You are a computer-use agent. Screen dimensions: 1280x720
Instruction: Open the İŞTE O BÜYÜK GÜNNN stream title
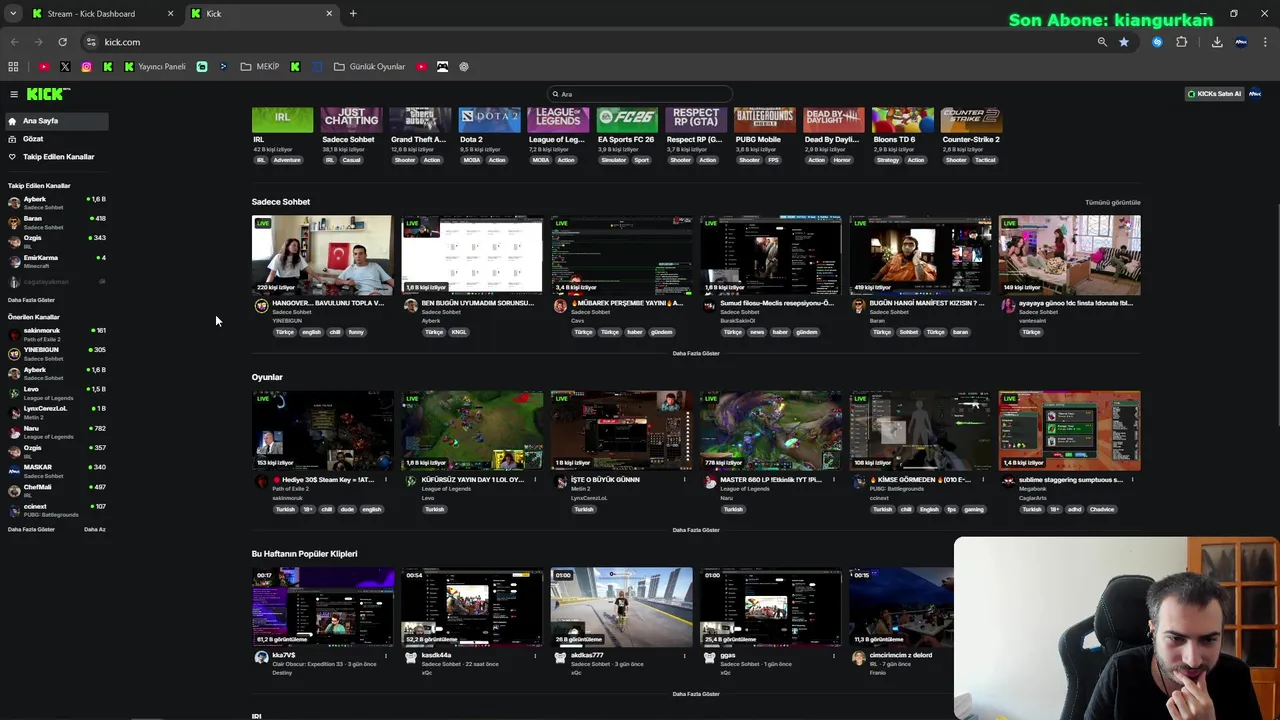tap(605, 480)
